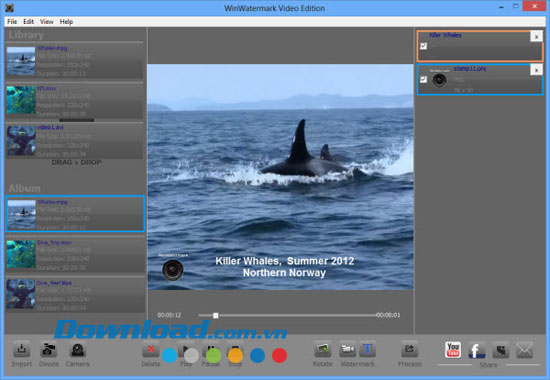Click the 00:00:01 time label right of slider
Viewport: 550px width, 380px height.
388,315
